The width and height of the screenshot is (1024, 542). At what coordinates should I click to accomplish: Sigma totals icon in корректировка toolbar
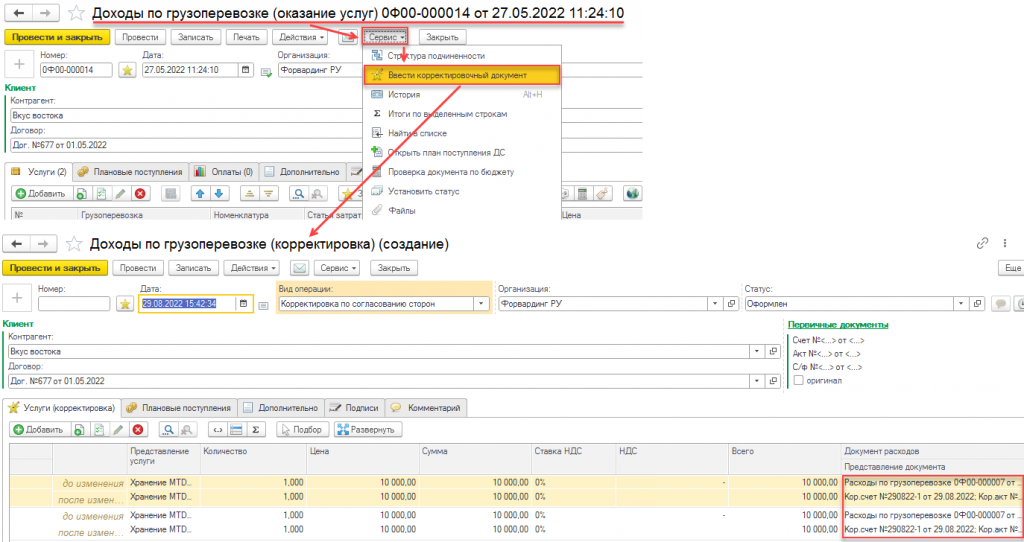pos(255,430)
